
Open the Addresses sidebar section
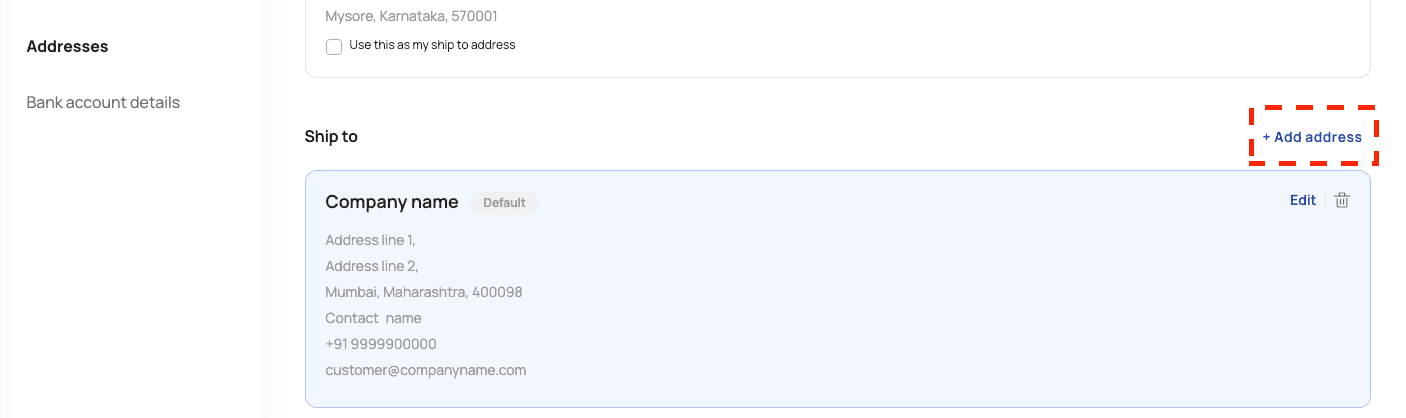[x=67, y=46]
